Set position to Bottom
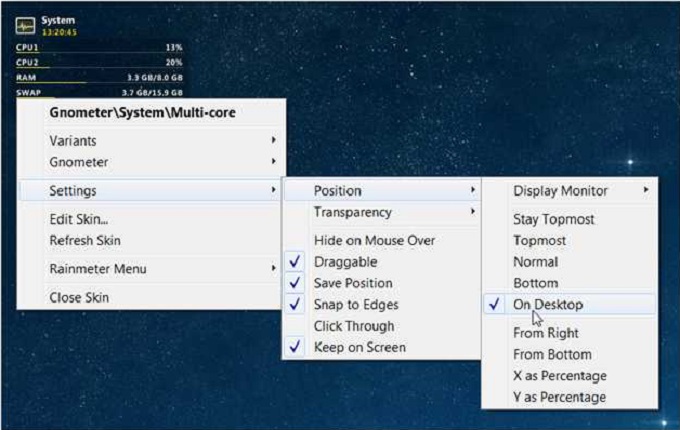Screen dimensions: 680x430 click(535, 283)
